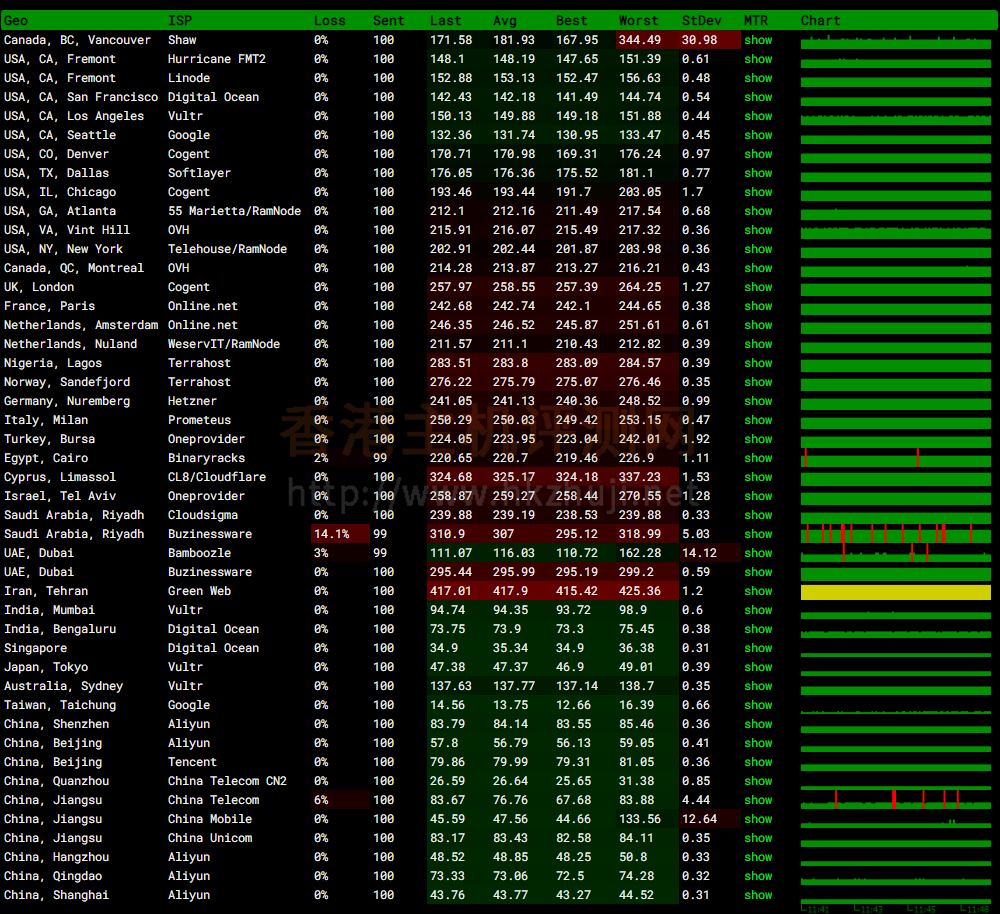The image size is (1000, 914).
Task: Show MTR for Egypt, Cairo Binaryracks
Action: point(758,458)
